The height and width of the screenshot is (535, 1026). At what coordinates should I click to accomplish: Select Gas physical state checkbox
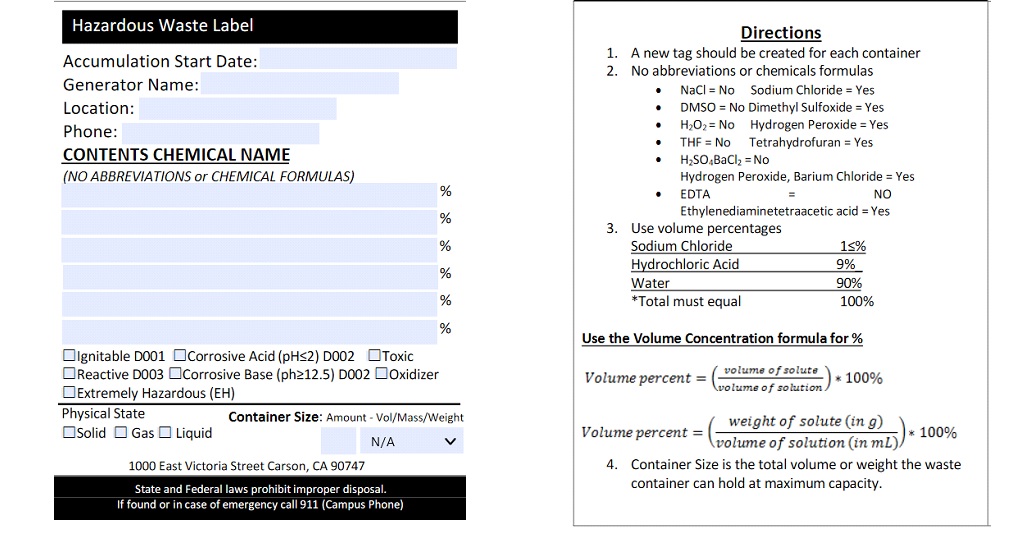click(x=121, y=432)
